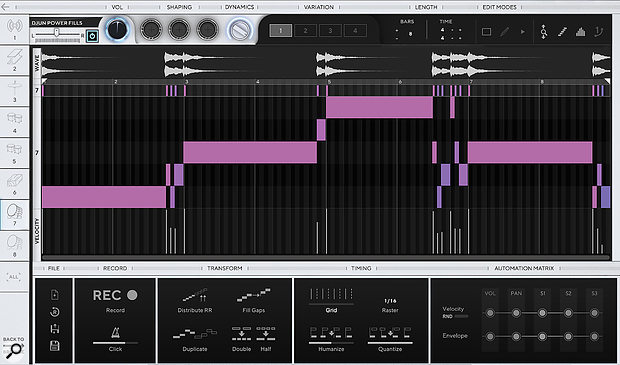
Task: Toggle Velocity to PAN matrix node
Action: (516, 313)
